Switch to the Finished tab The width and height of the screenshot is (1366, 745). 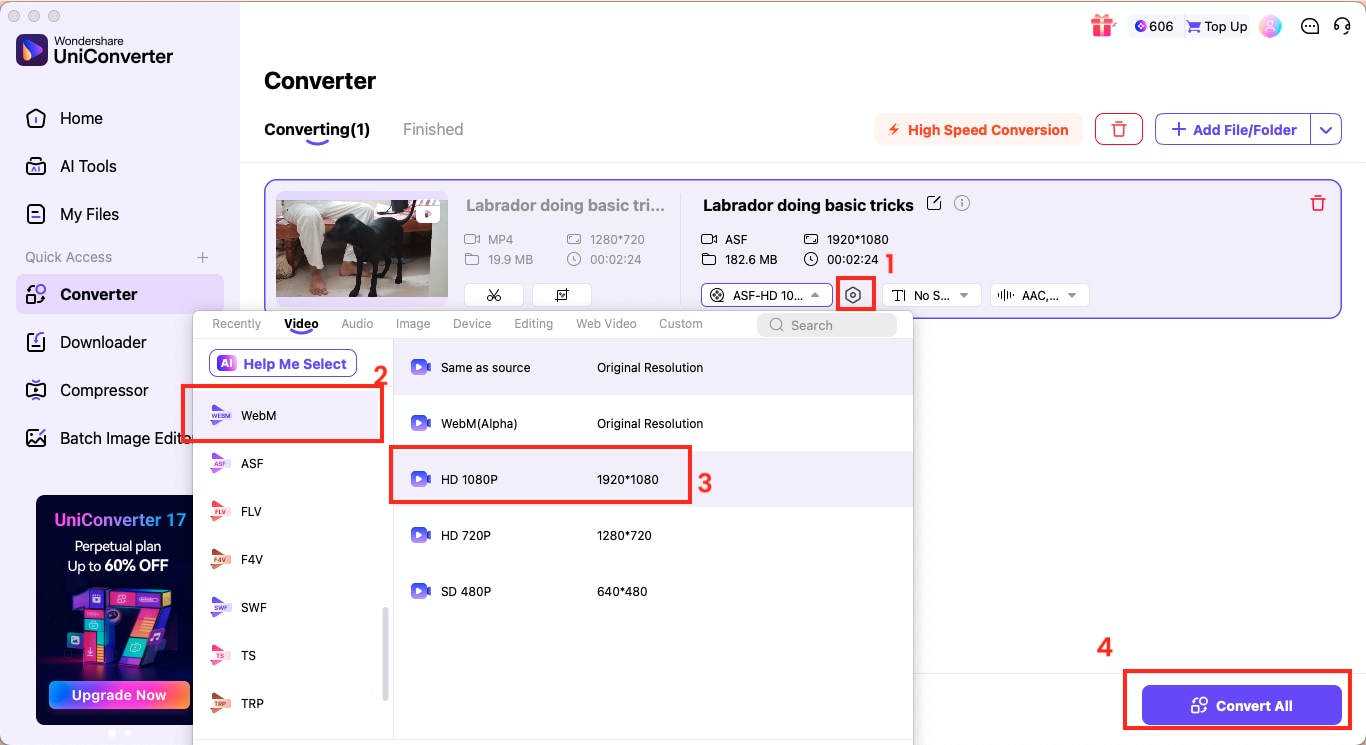click(x=432, y=129)
